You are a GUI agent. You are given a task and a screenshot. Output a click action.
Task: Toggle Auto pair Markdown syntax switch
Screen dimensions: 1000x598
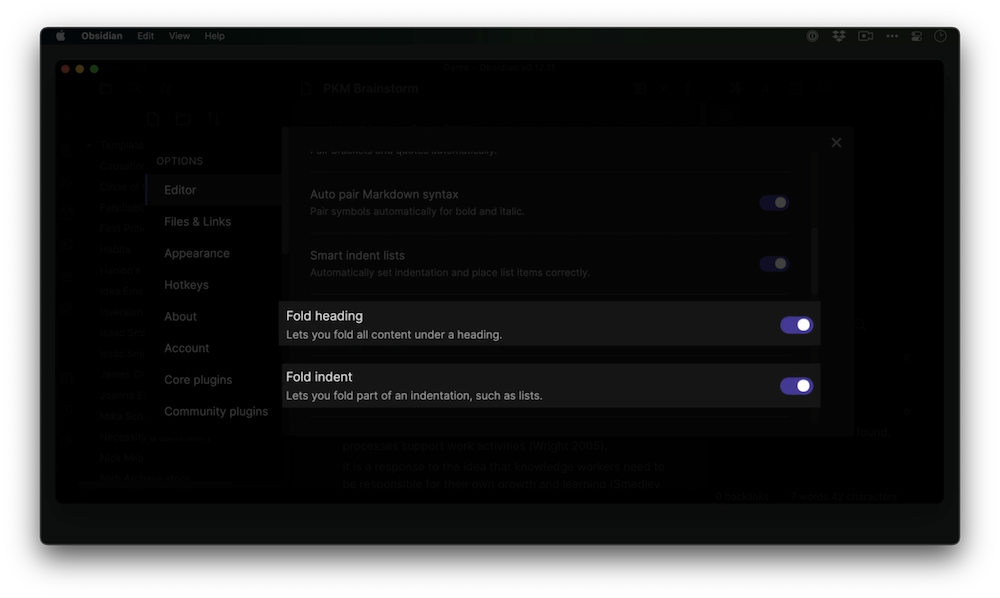(774, 203)
